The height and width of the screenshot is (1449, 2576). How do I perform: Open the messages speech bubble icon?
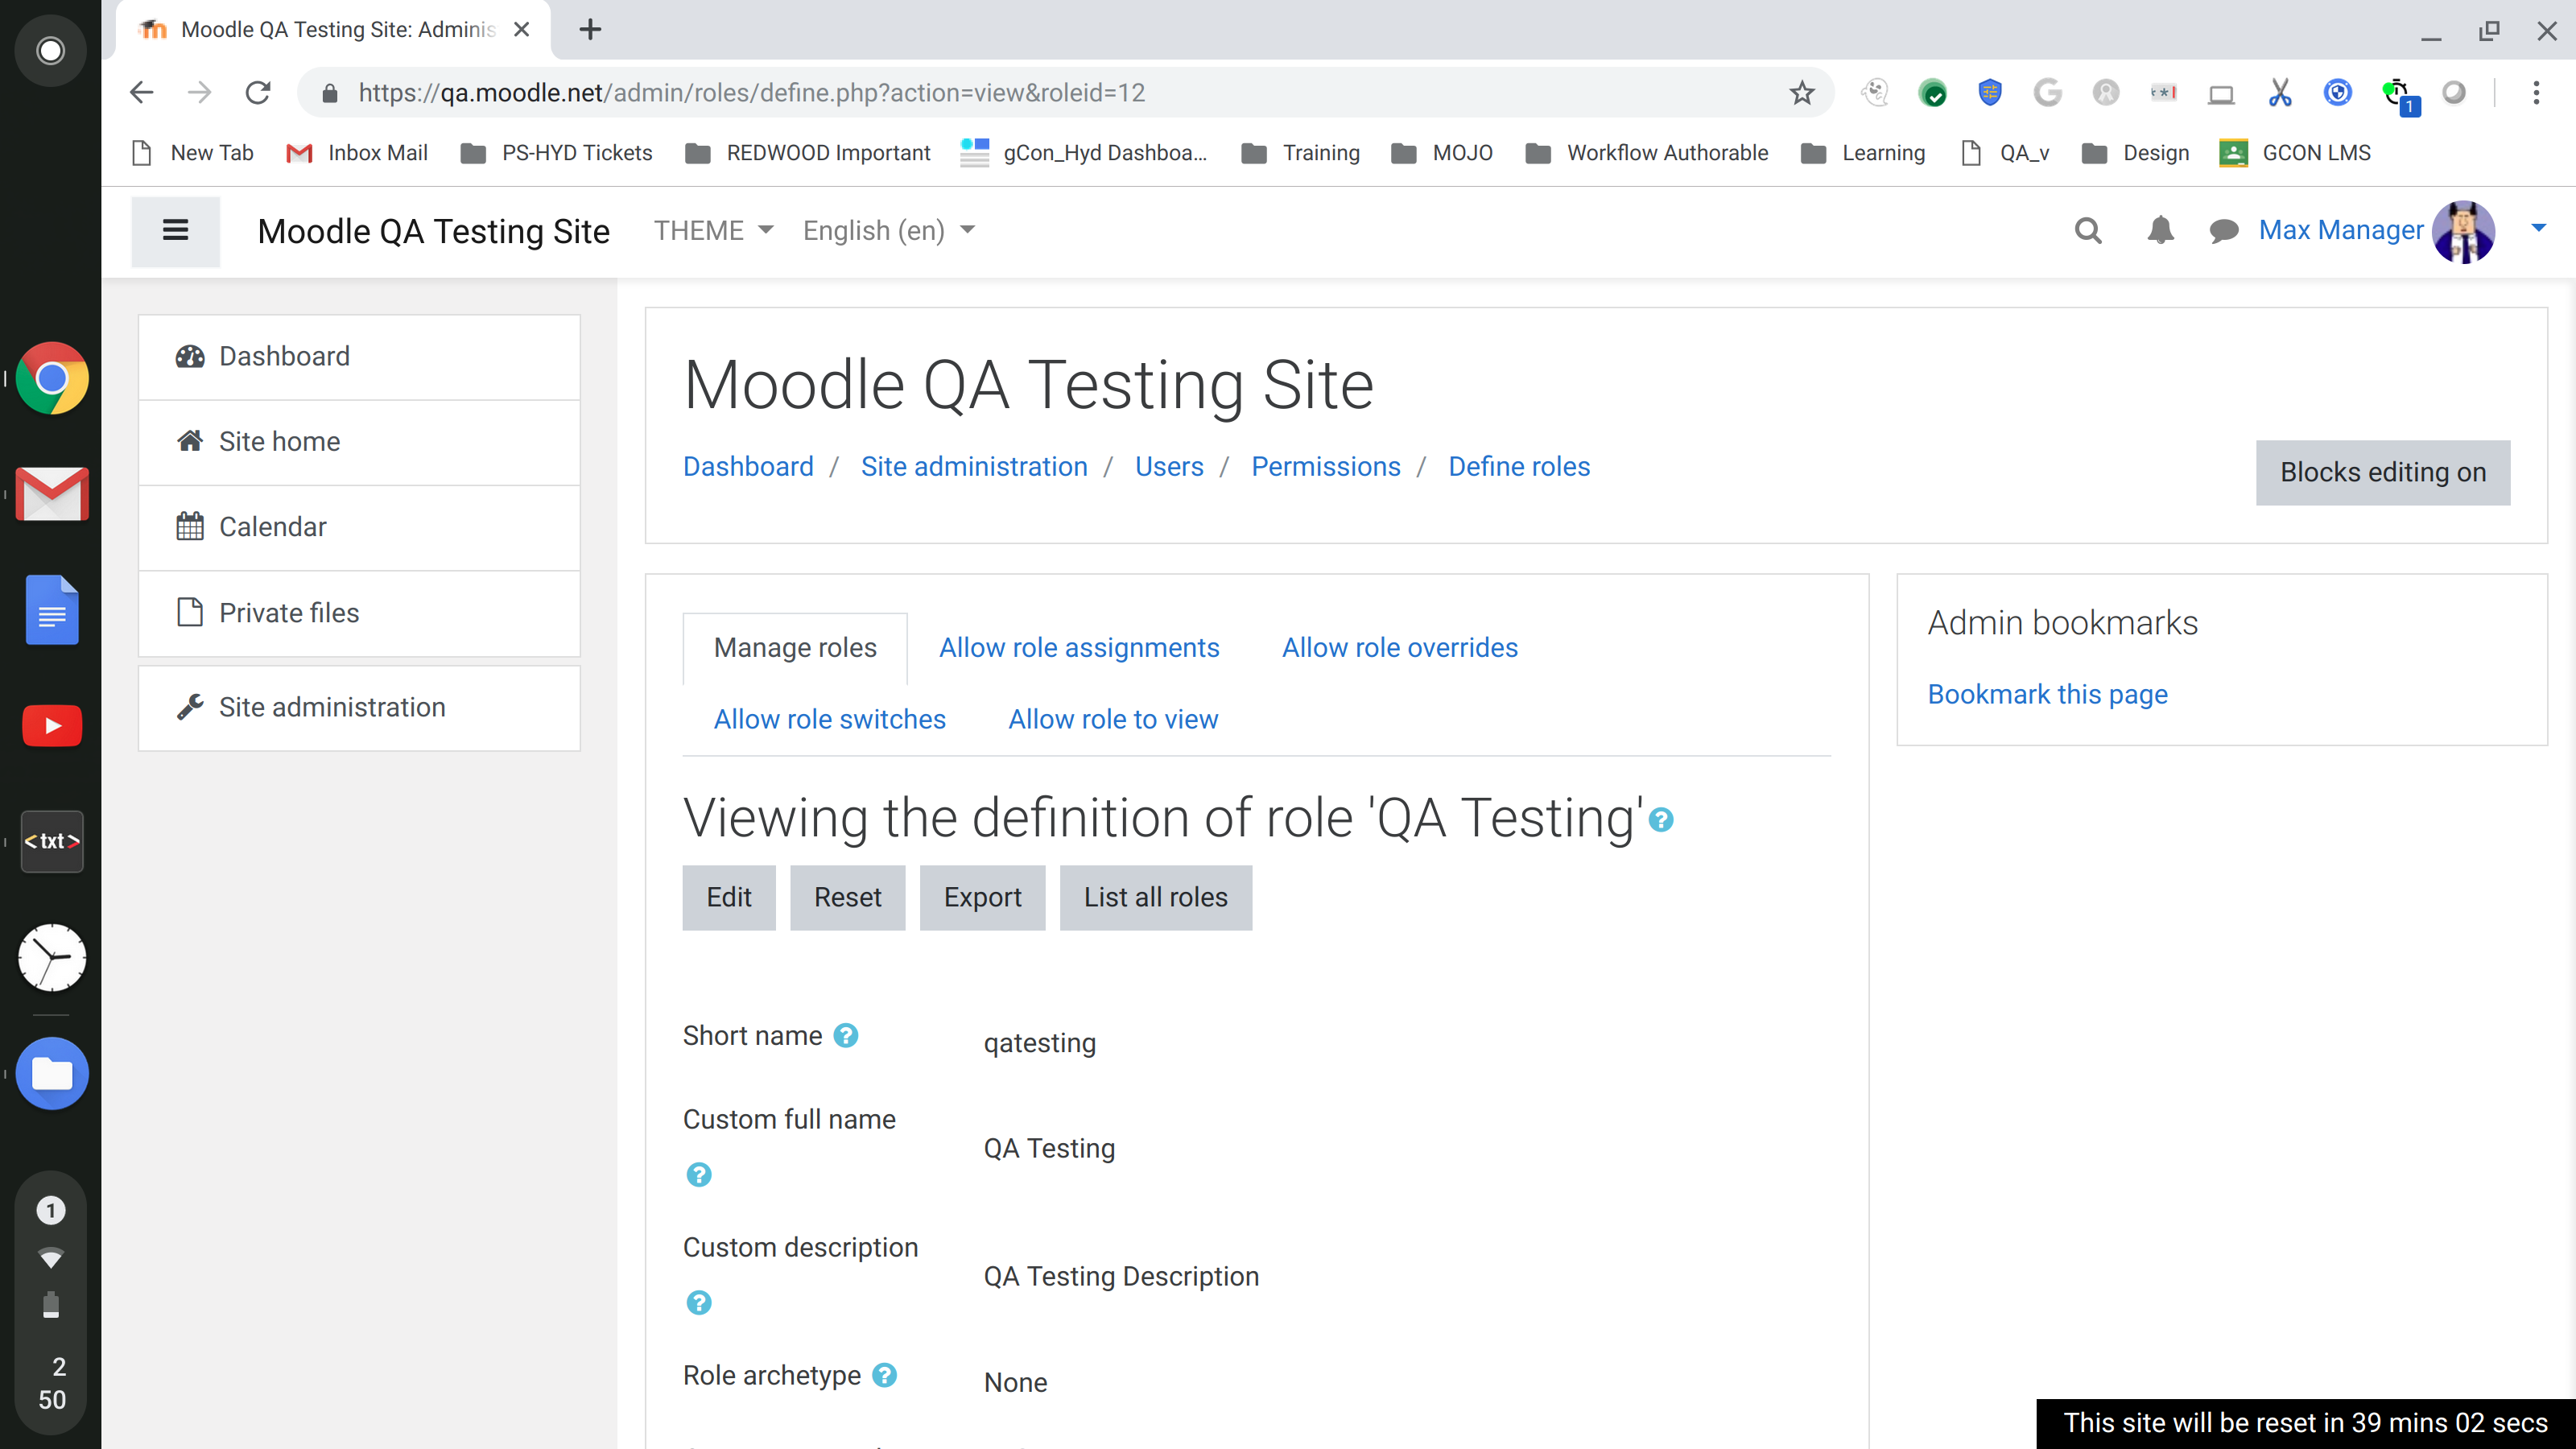(2223, 231)
